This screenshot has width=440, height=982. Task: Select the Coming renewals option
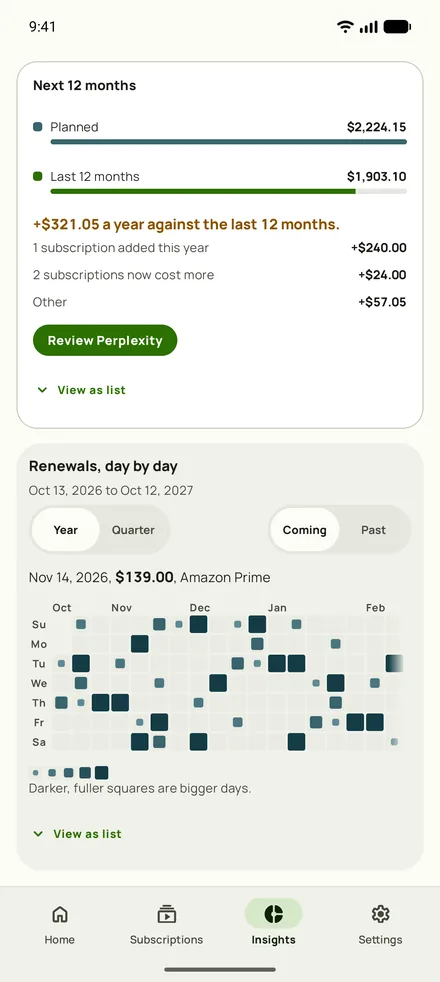click(x=305, y=530)
